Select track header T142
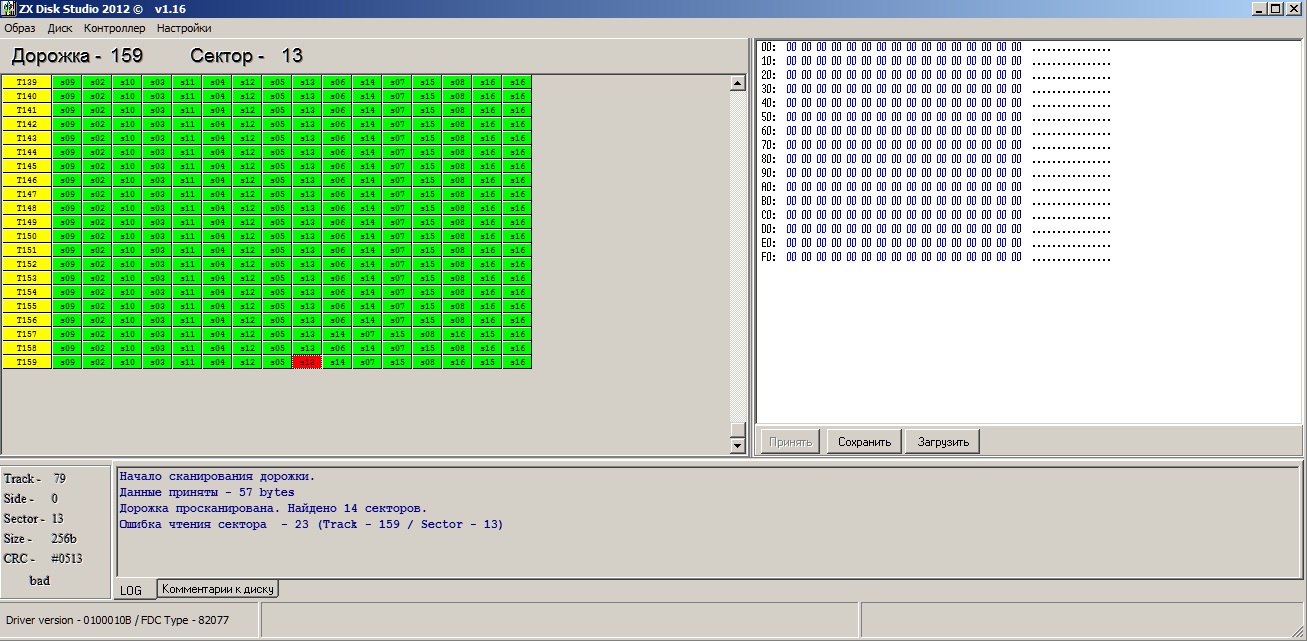The height and width of the screenshot is (641, 1307). point(27,124)
